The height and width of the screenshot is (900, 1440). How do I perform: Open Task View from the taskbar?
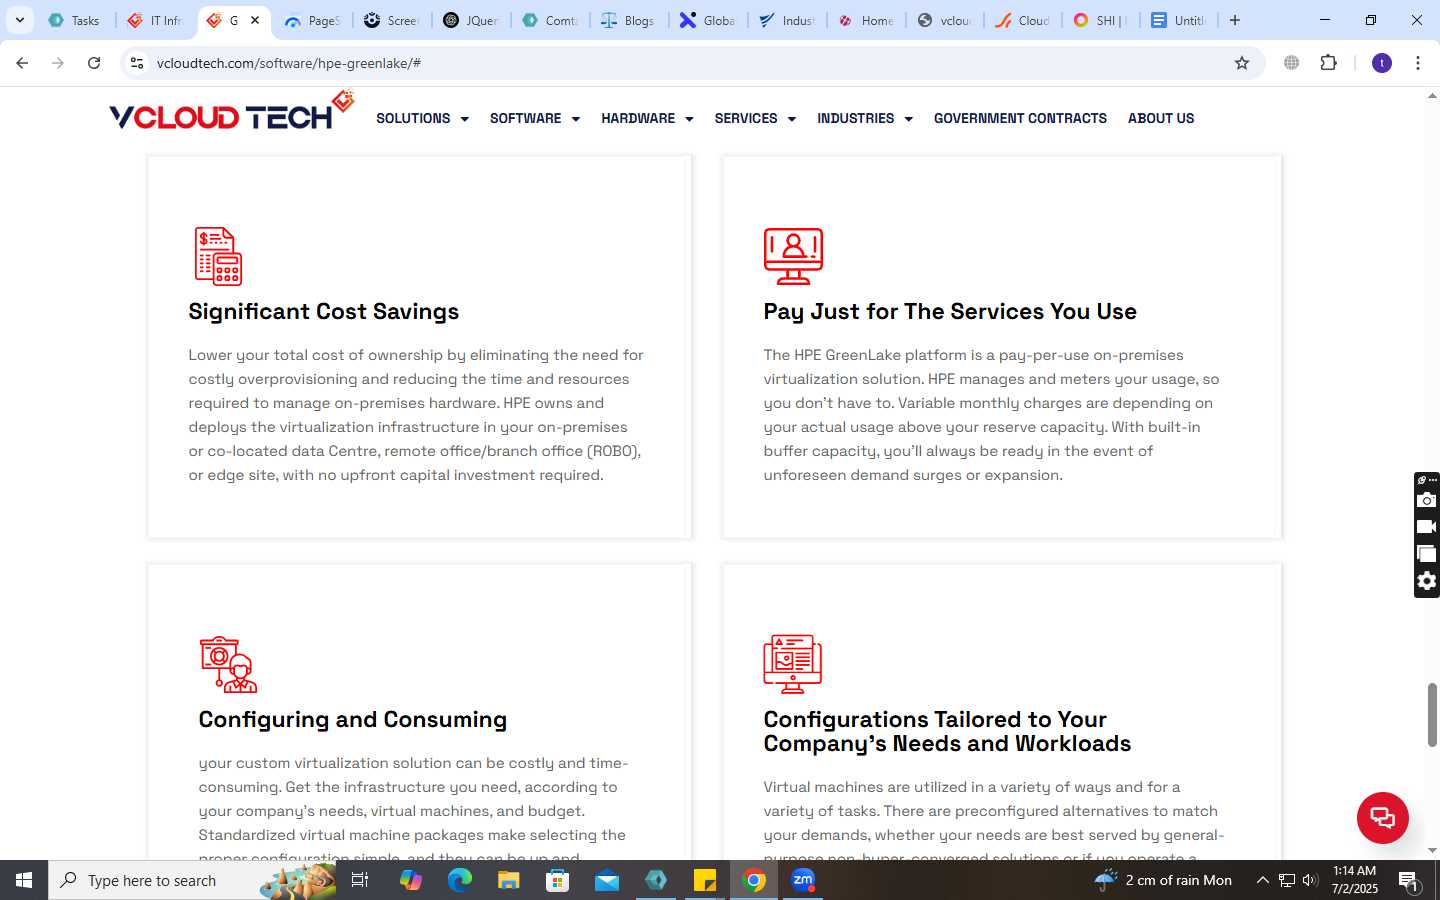(x=360, y=880)
